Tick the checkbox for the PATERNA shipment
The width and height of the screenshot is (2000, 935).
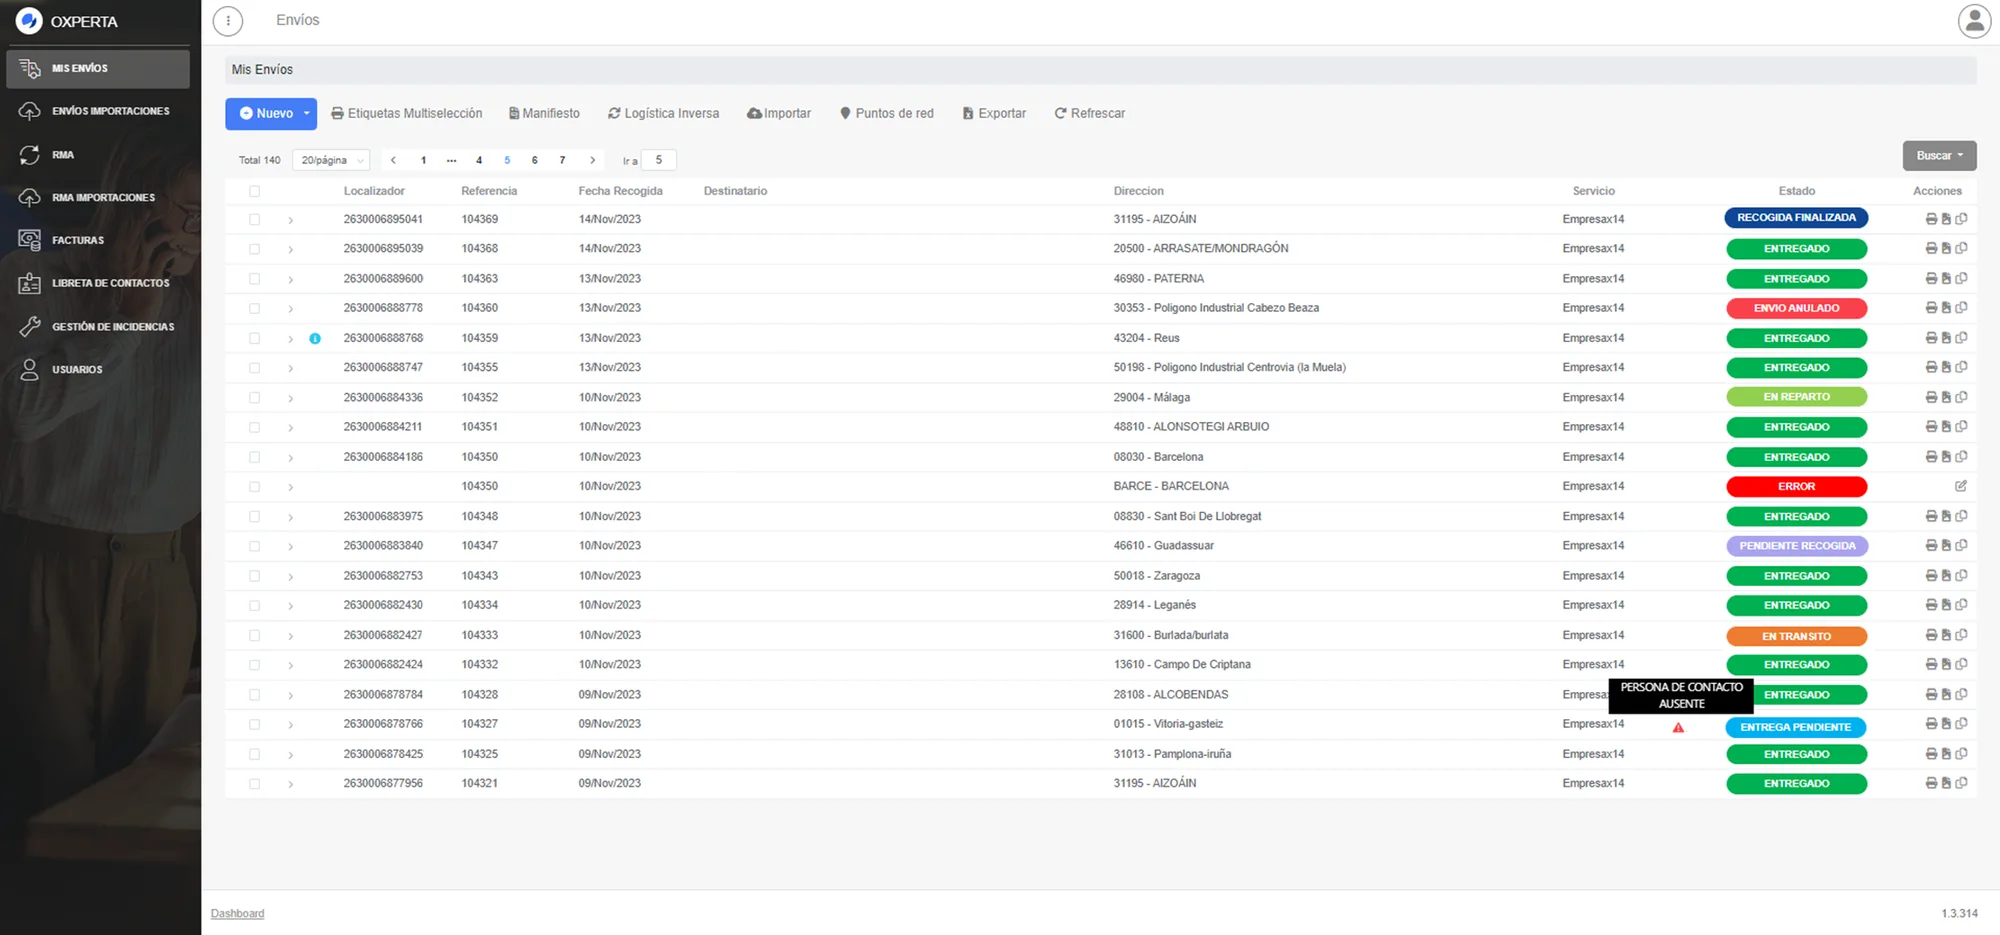click(254, 278)
